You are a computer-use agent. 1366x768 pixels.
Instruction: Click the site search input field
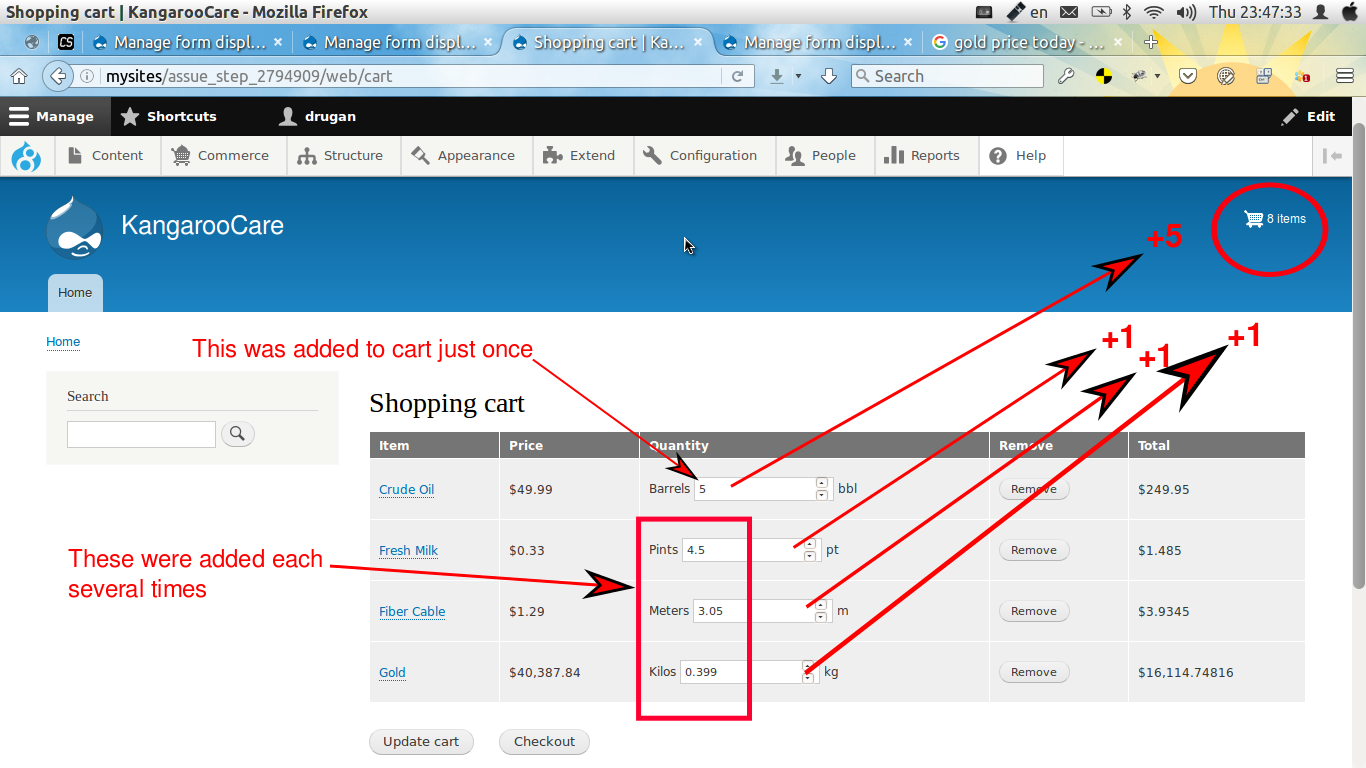(x=140, y=434)
